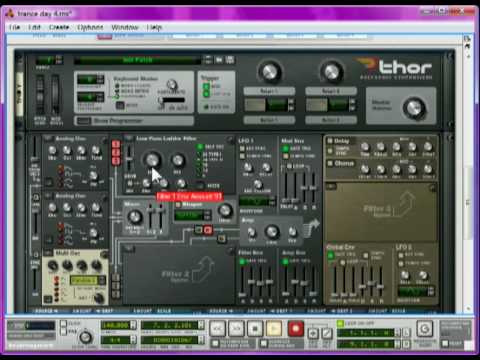This screenshot has height=360, width=480.
Task: Open the Low Pass Ladder Filter type dropdown
Action: [129, 138]
